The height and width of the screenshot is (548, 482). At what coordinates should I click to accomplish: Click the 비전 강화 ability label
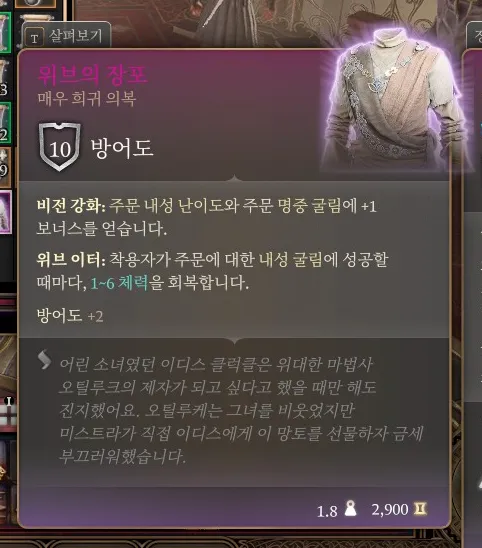[71, 206]
